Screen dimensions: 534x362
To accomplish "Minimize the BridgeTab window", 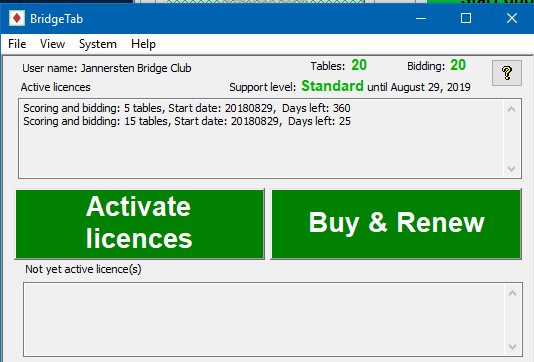I will click(x=421, y=18).
